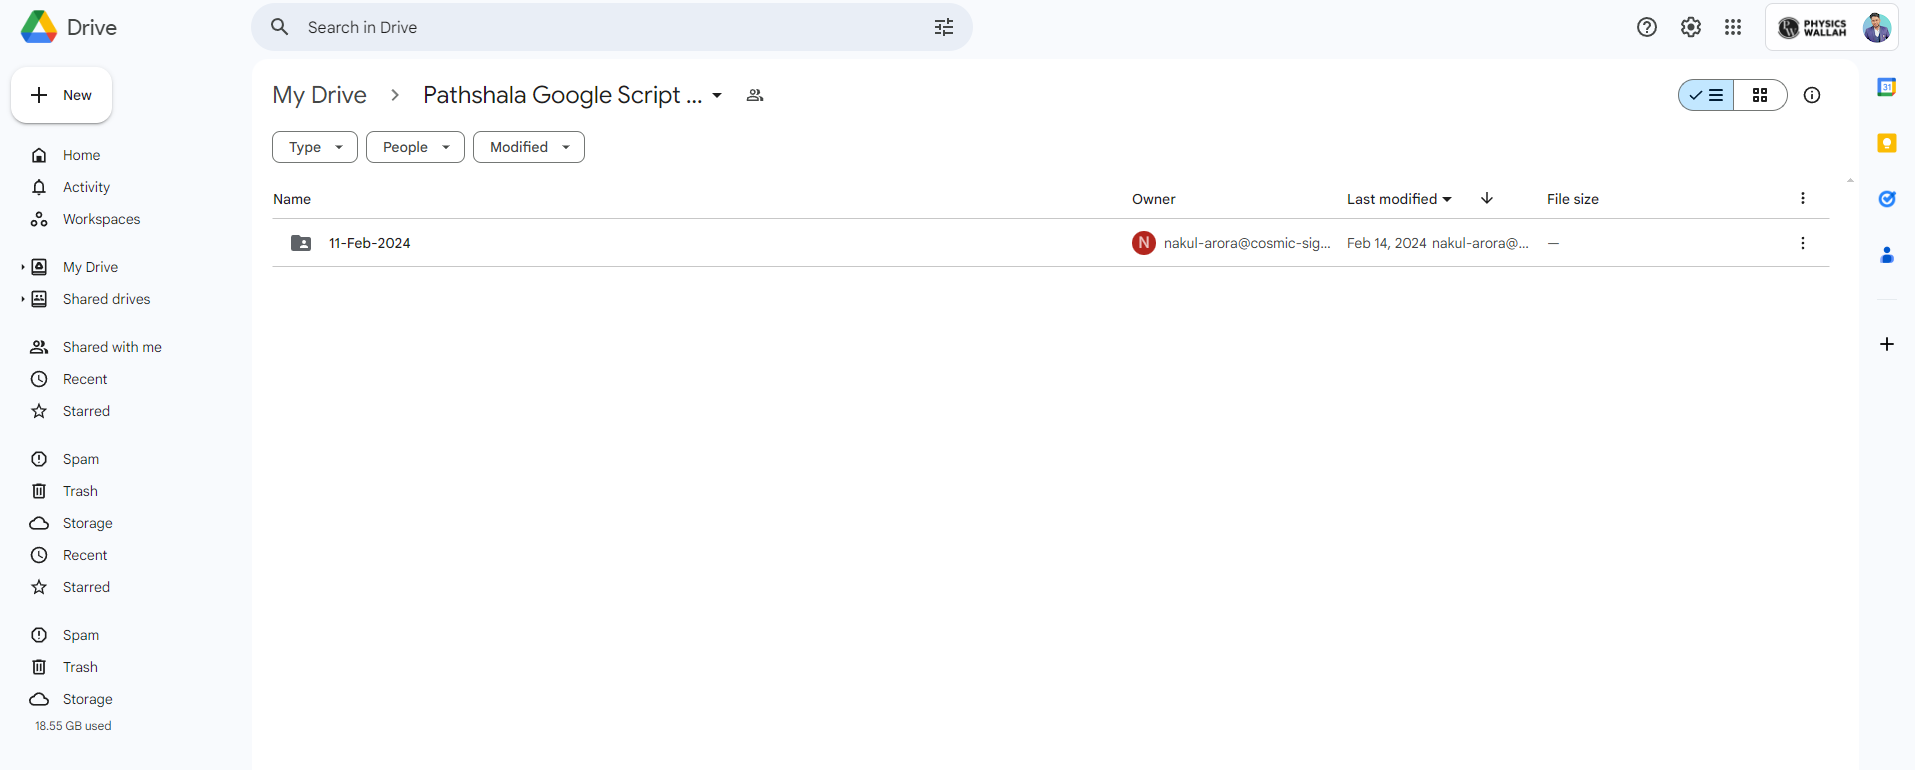The image size is (1915, 770).
Task: Select My Drive in the sidebar
Action: click(90, 267)
